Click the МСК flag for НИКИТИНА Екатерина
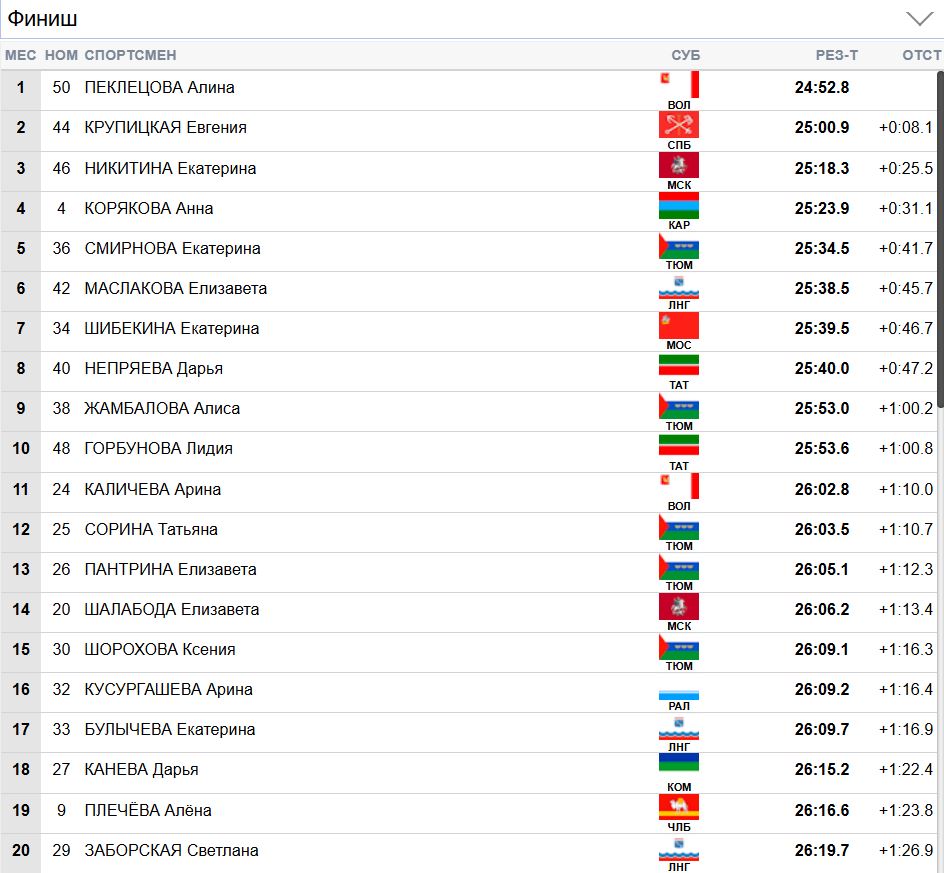The width and height of the screenshot is (944, 873). (x=679, y=165)
